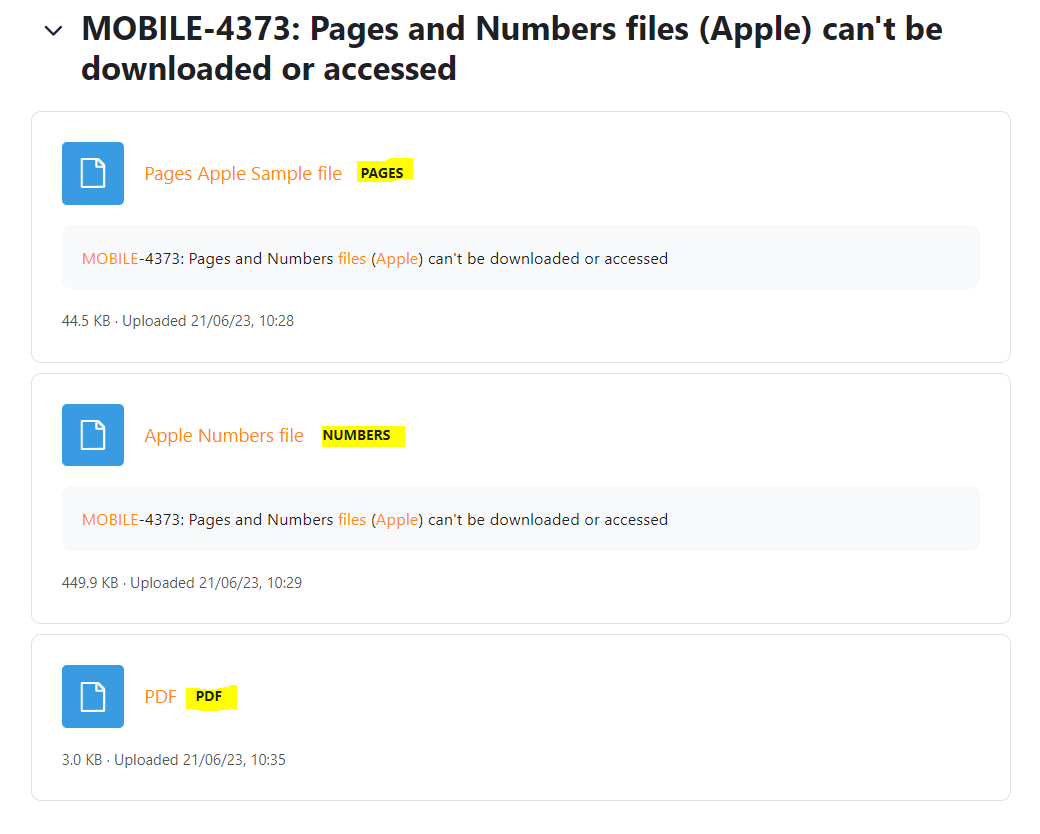Collapse the MOBILE-4373 section chevron
The width and height of the screenshot is (1040, 834).
point(53,31)
